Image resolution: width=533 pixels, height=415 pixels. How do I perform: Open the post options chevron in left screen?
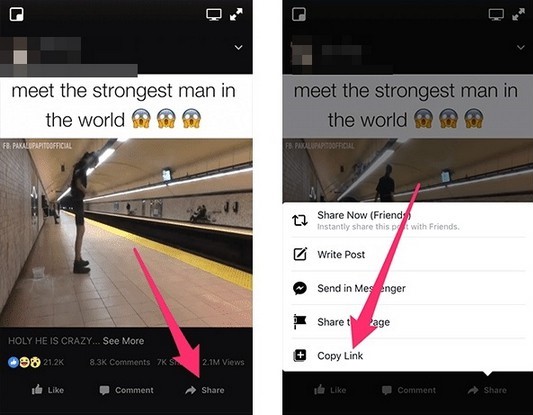point(239,47)
